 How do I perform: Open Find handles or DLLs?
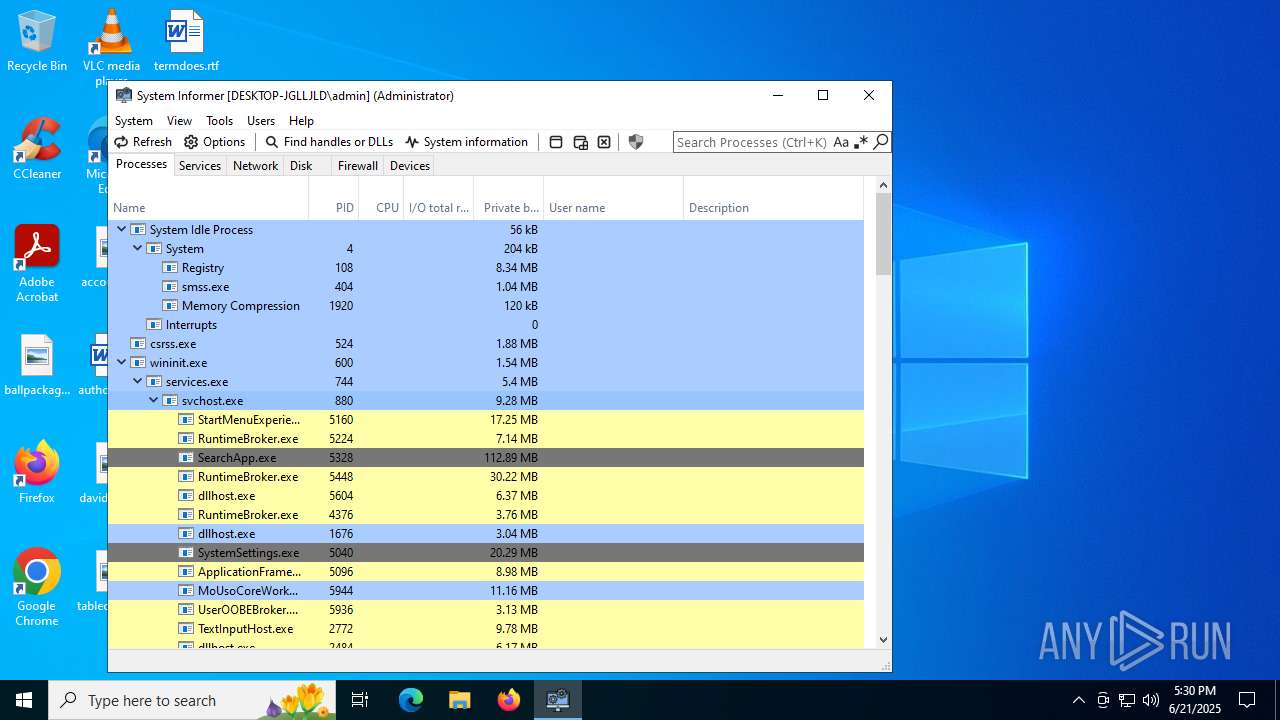pos(329,142)
